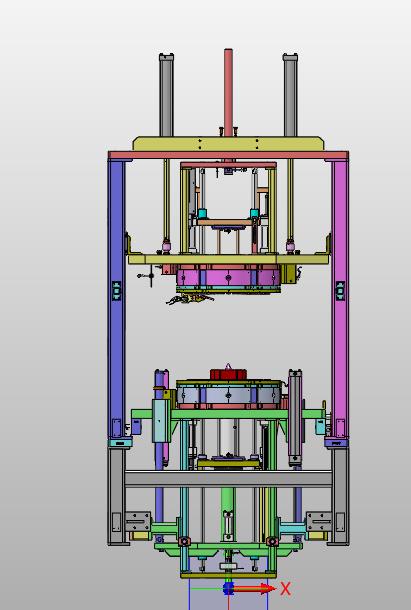The image size is (411, 610).
Task: Select the right gray cylinder above the frame
Action: [x=290, y=95]
